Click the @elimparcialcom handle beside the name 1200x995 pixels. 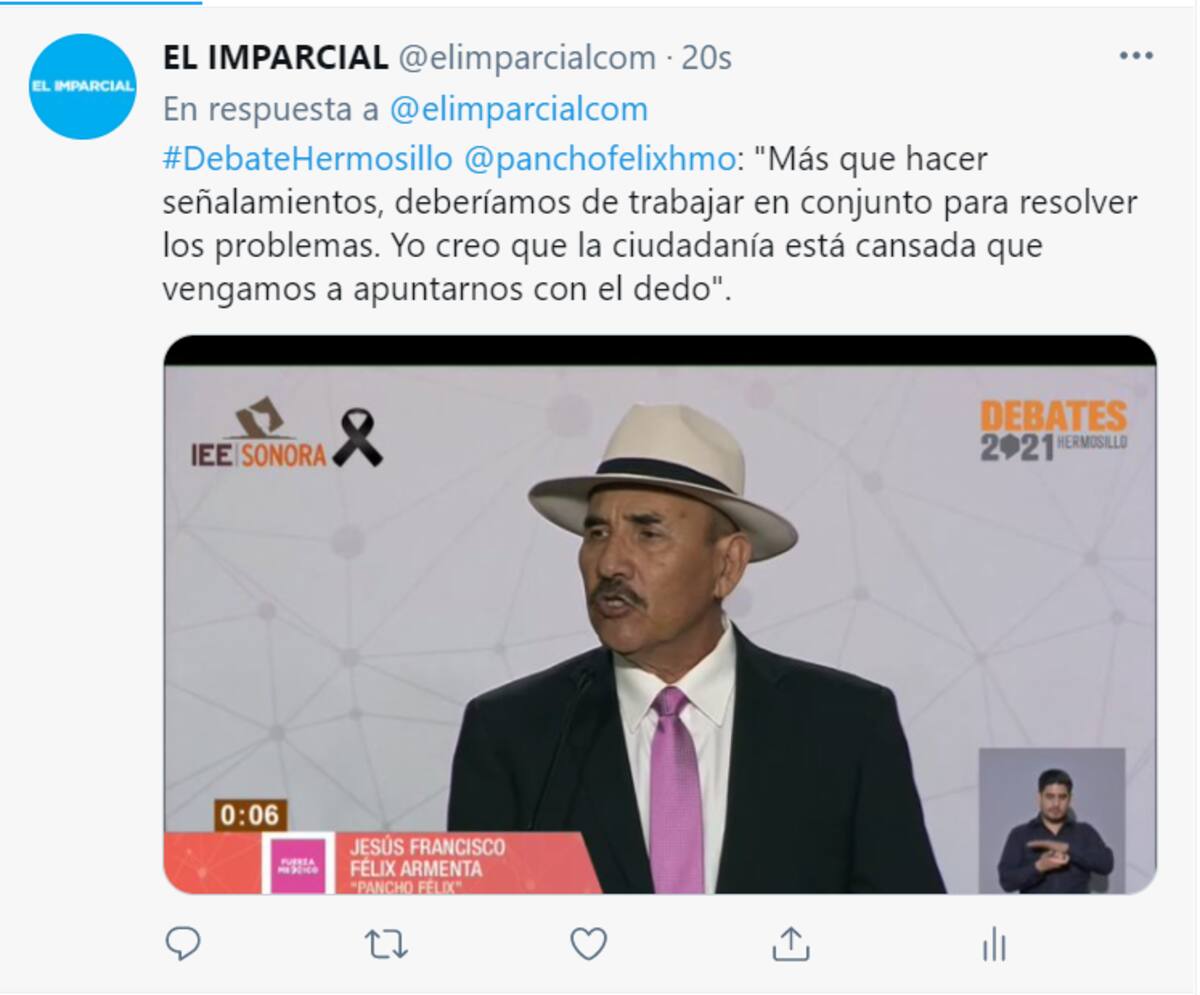pos(527,58)
